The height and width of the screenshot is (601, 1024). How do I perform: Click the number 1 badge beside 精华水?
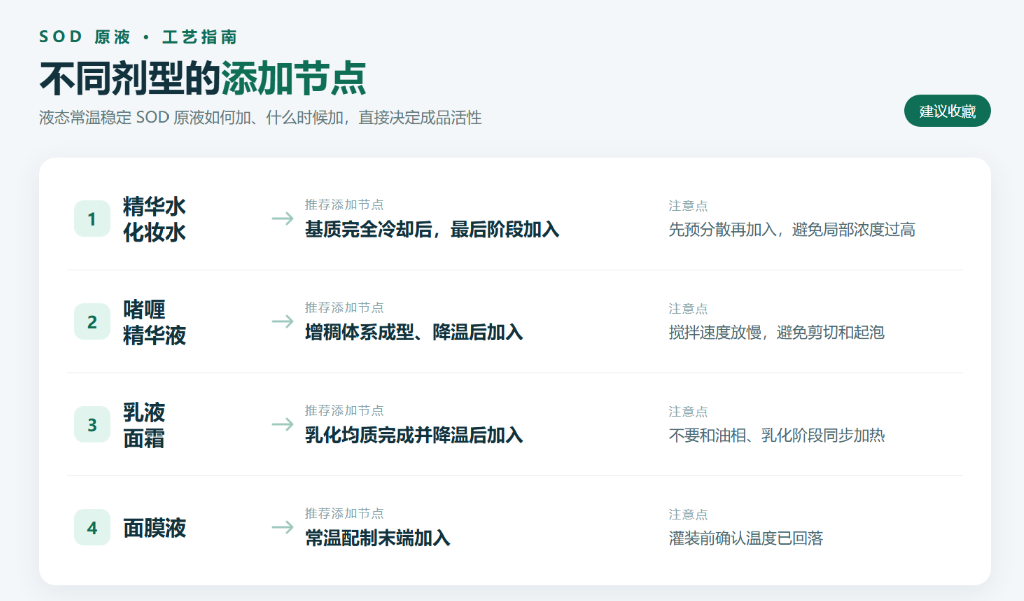click(x=92, y=219)
